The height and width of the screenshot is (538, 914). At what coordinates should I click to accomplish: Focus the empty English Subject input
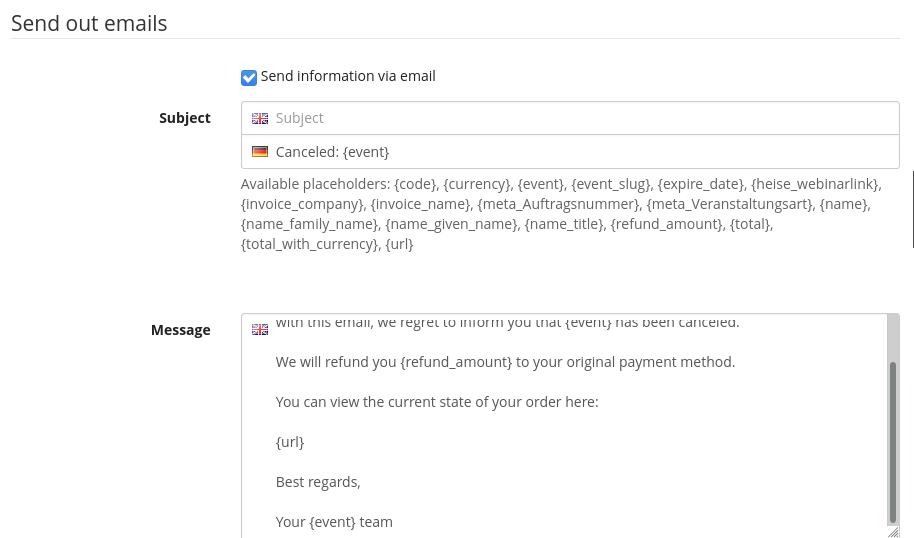(x=580, y=118)
